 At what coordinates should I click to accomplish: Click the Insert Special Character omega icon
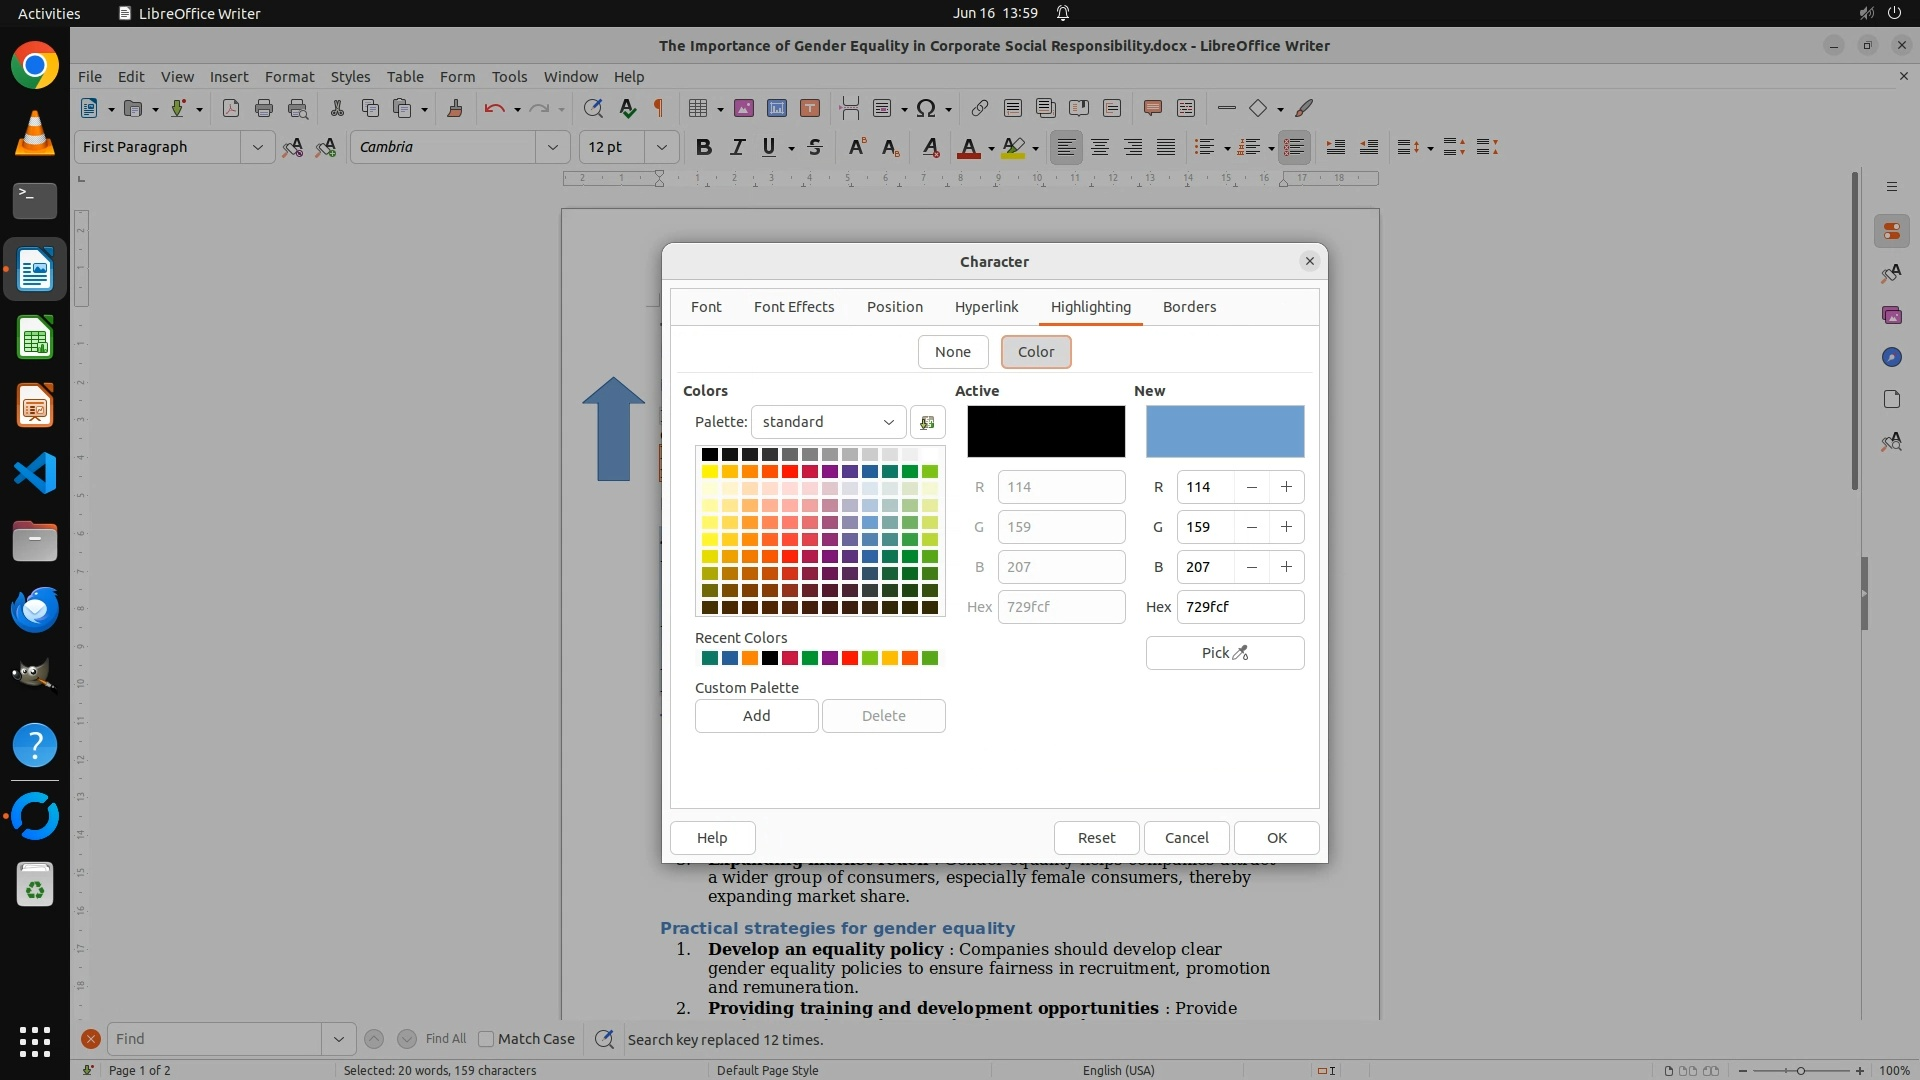[926, 108]
